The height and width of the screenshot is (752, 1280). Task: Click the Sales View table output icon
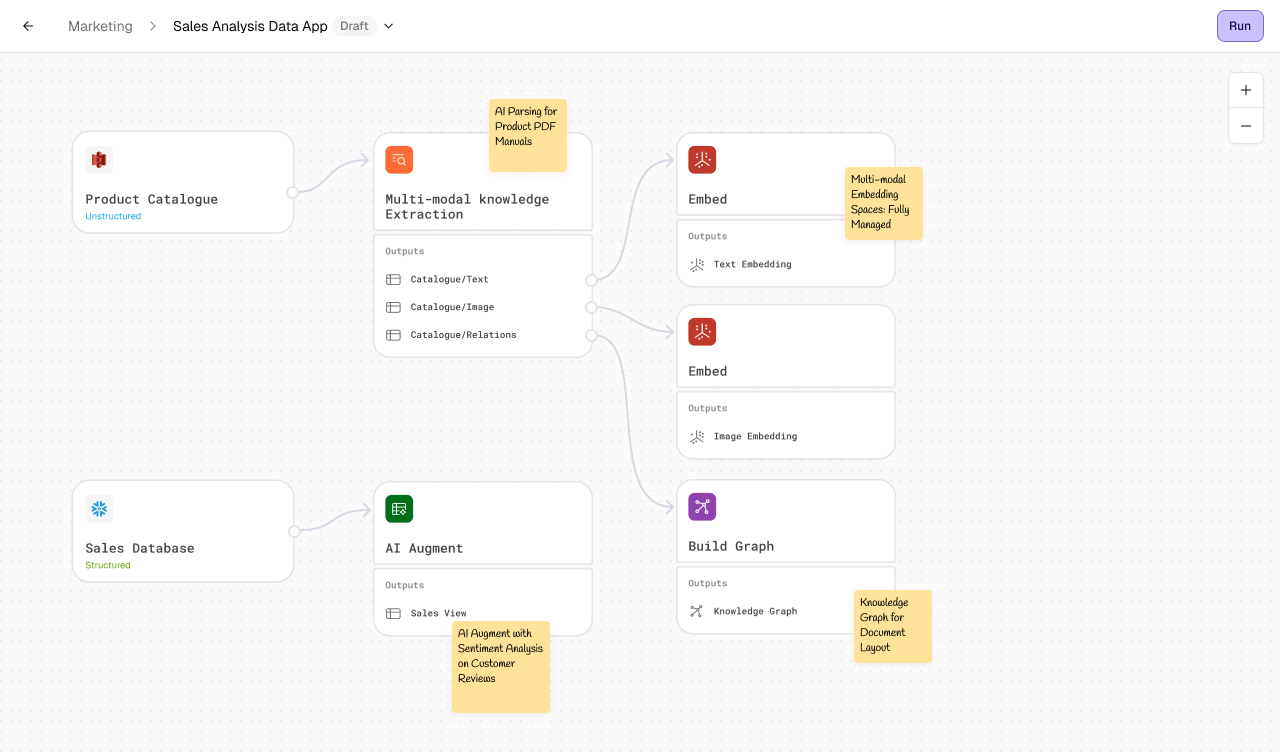pyautogui.click(x=393, y=612)
